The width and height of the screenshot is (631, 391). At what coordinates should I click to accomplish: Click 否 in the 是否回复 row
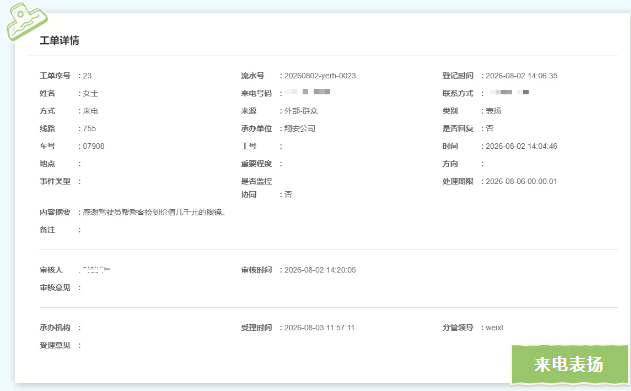489,128
